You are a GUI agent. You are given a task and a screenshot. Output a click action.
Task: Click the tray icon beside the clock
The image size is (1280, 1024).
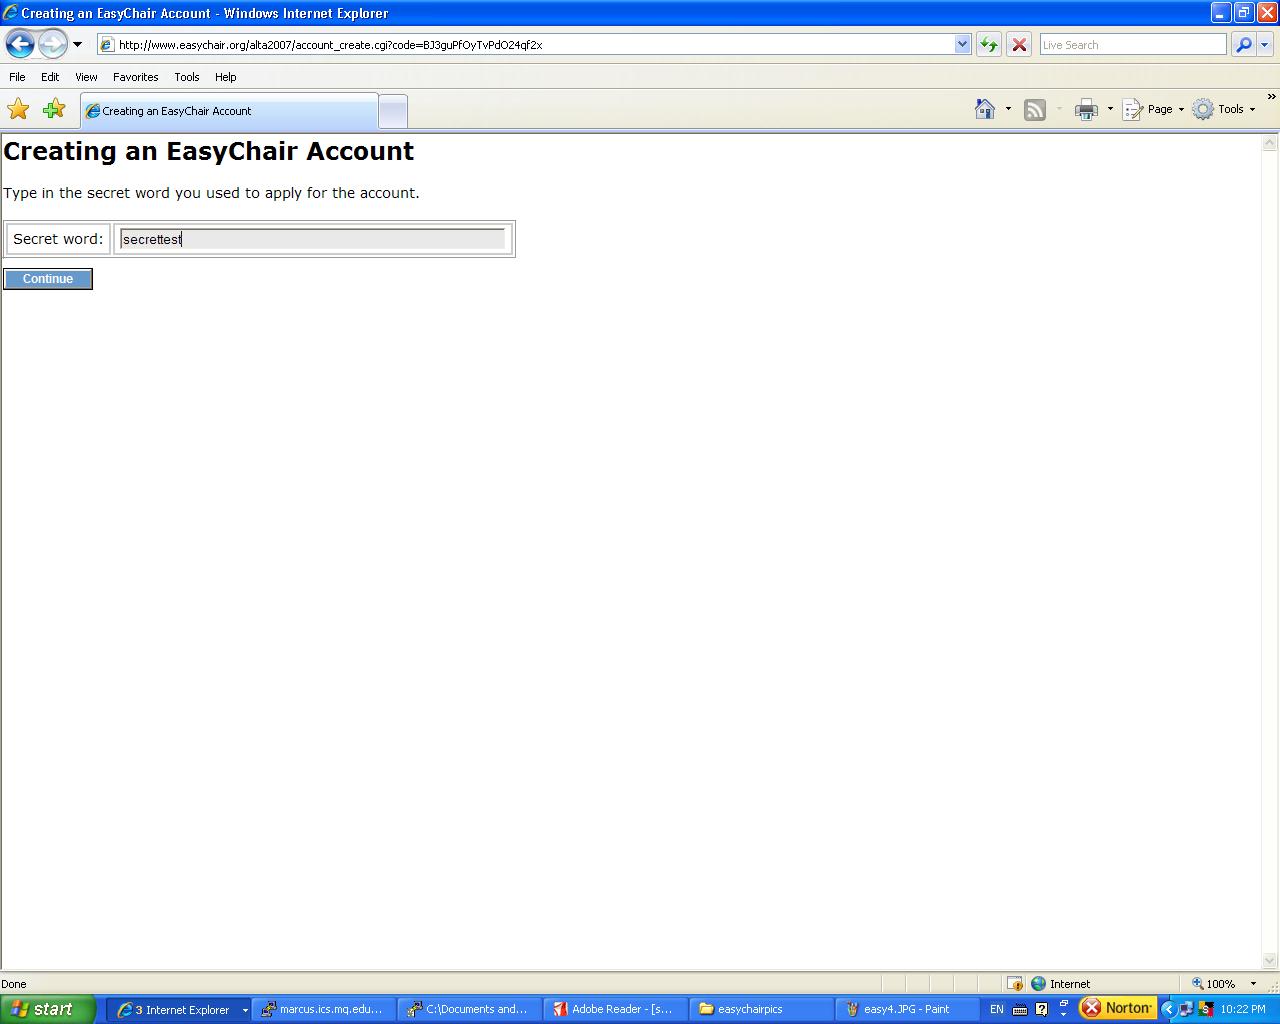[1206, 1009]
